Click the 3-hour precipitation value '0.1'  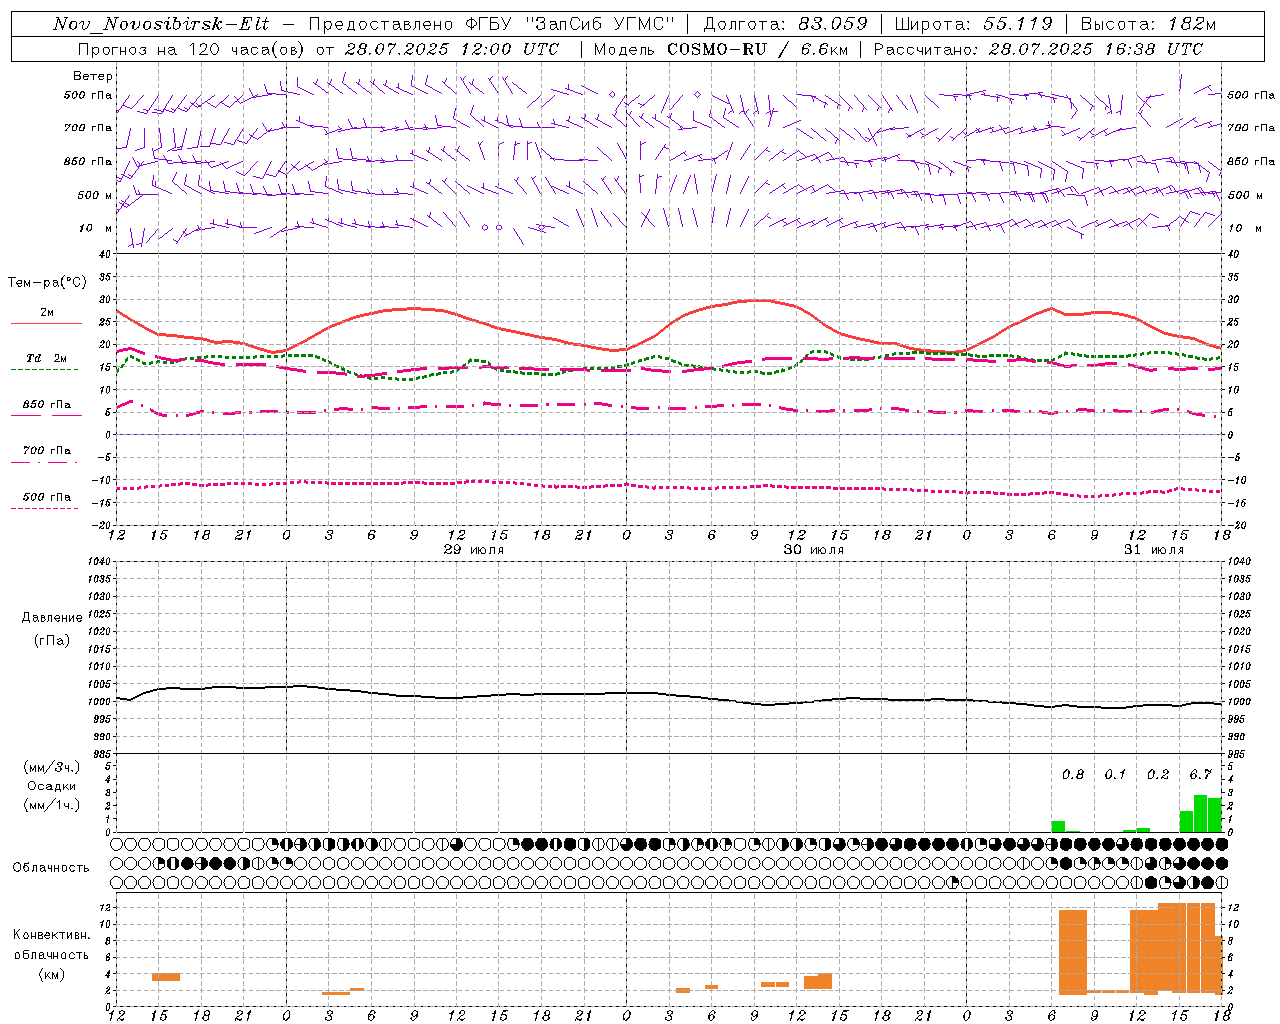[x=1115, y=774]
